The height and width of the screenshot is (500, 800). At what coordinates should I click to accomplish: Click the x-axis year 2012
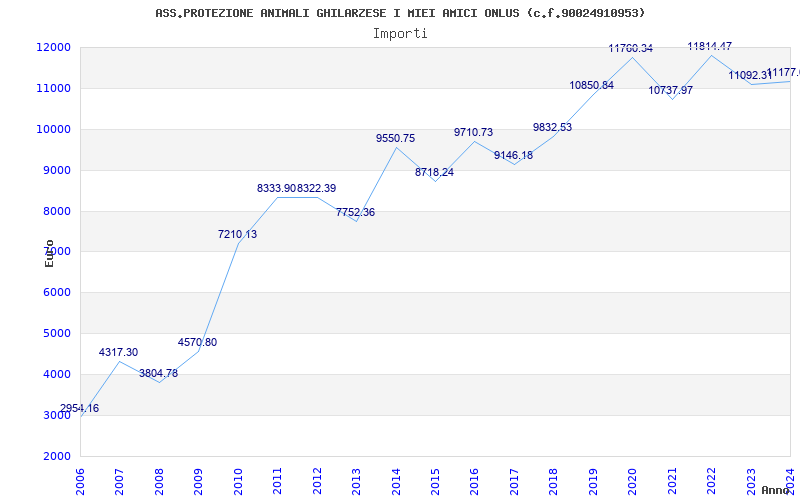point(317,481)
